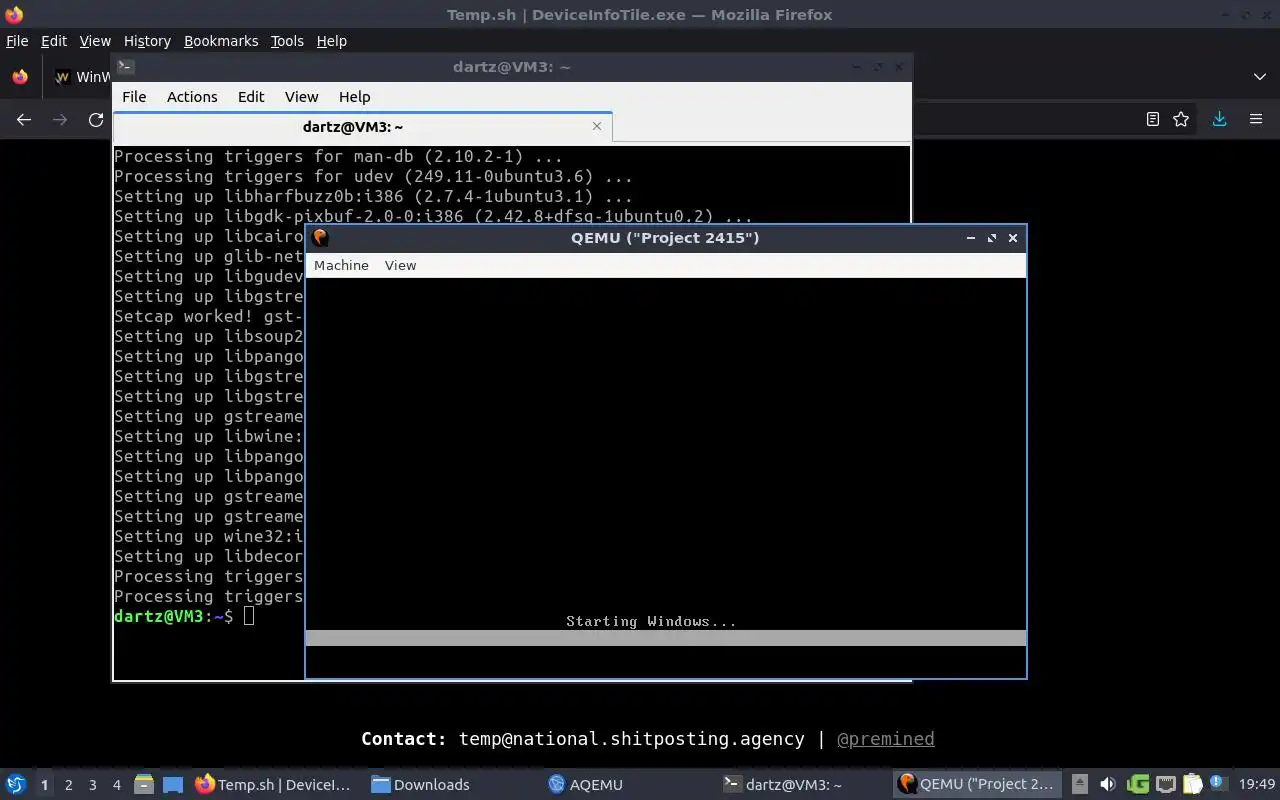Close the QEMU Project 2415 window
Image resolution: width=1280 pixels, height=800 pixels.
[x=1013, y=238]
